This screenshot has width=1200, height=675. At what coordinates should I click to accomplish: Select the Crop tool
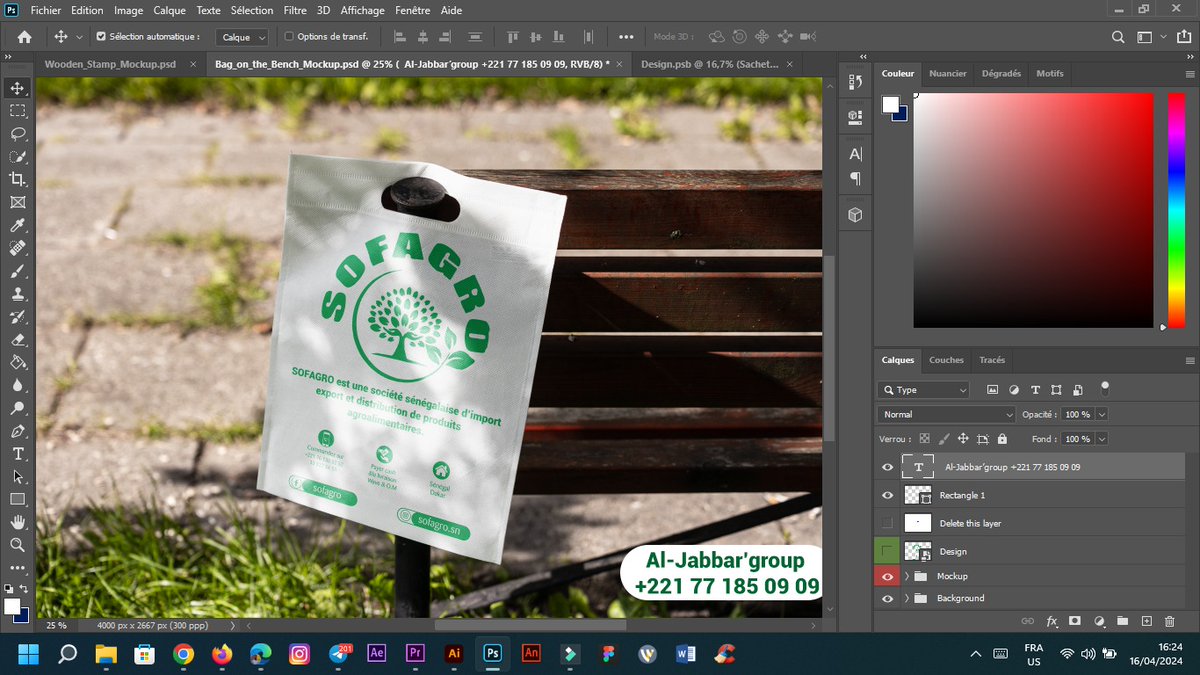(x=17, y=179)
